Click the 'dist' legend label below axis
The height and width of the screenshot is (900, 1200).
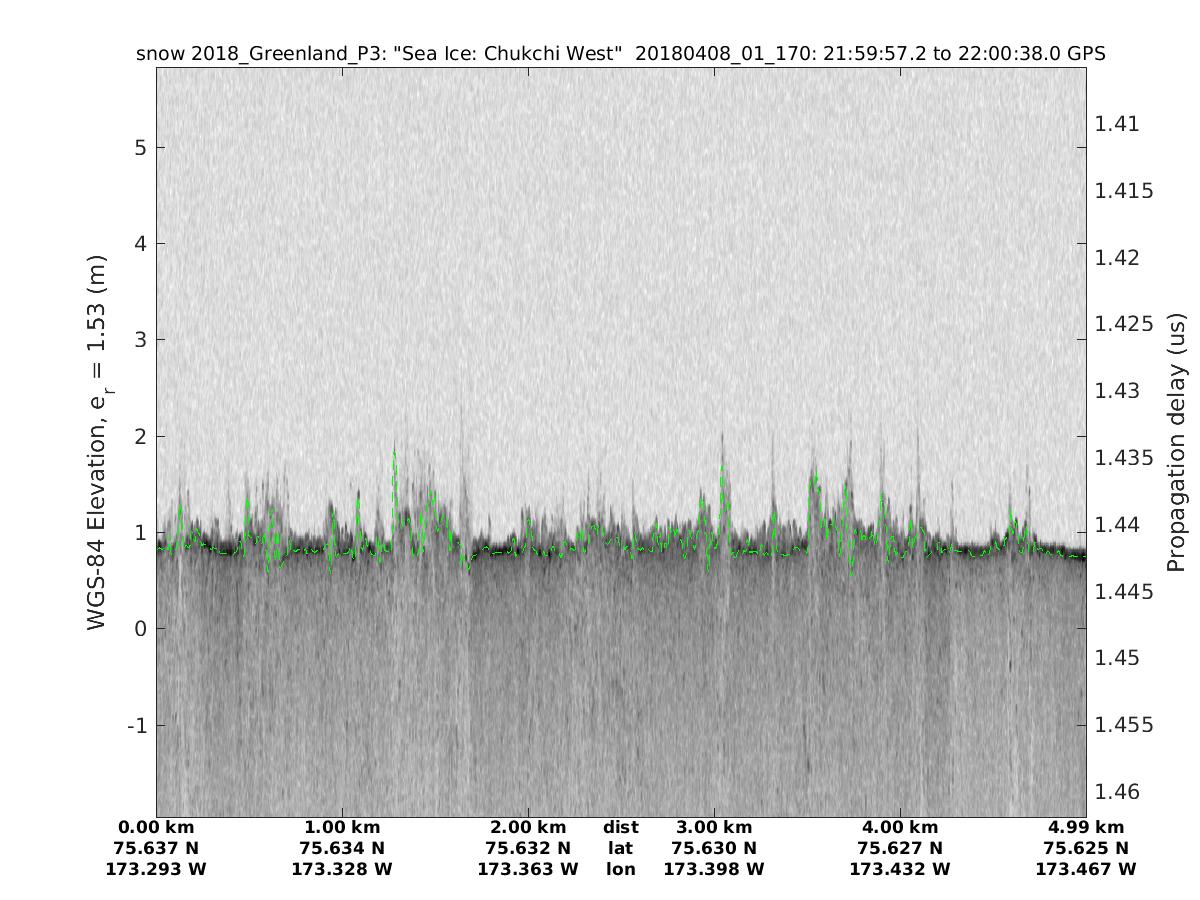[621, 827]
